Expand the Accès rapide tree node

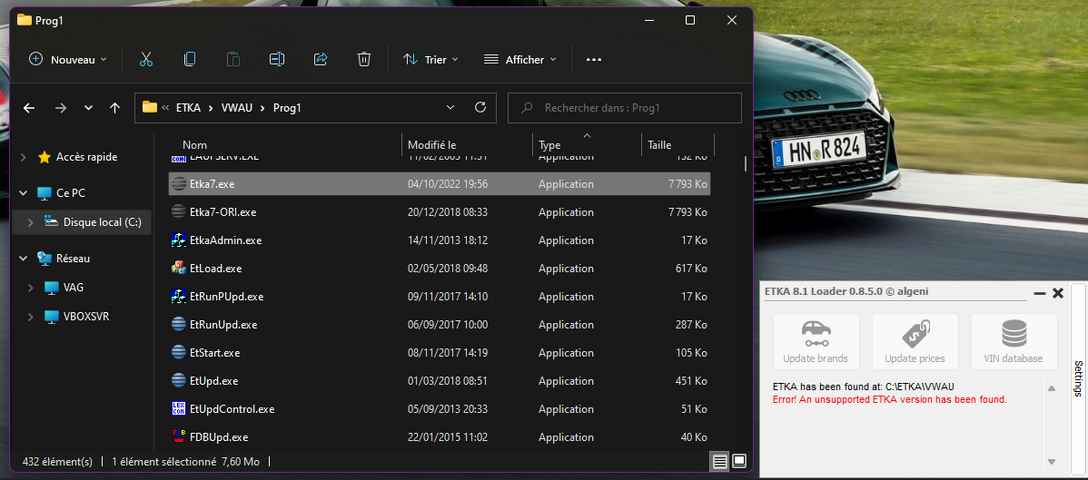(x=24, y=157)
